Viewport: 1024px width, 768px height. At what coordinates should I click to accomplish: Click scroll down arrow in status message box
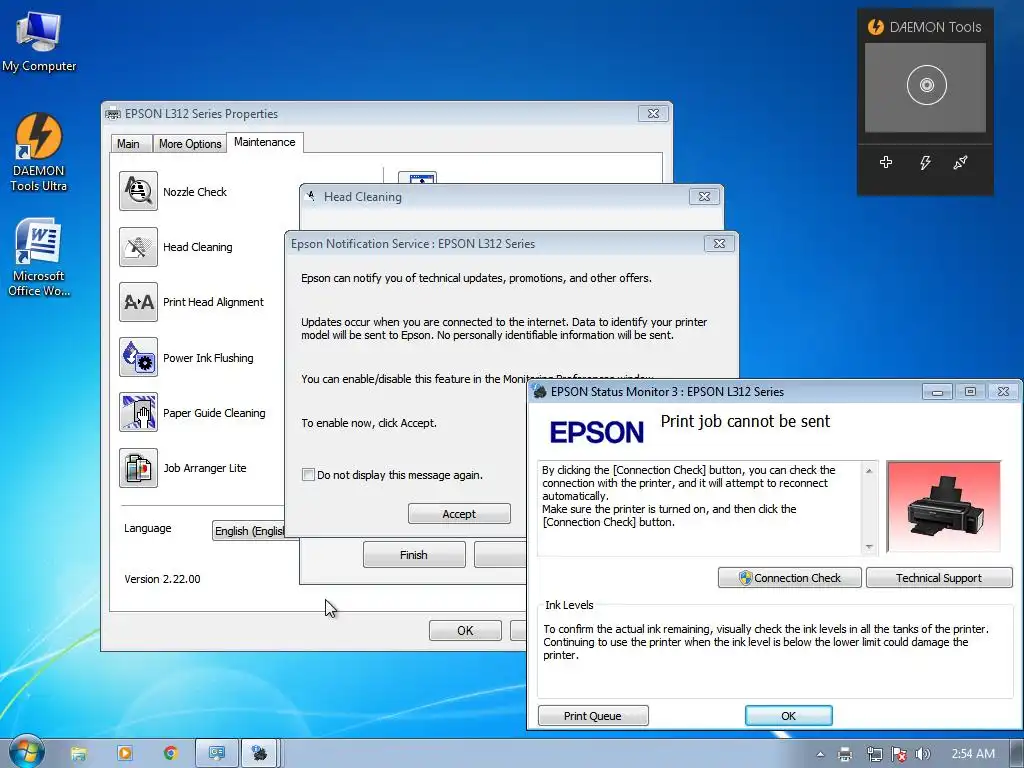[869, 547]
